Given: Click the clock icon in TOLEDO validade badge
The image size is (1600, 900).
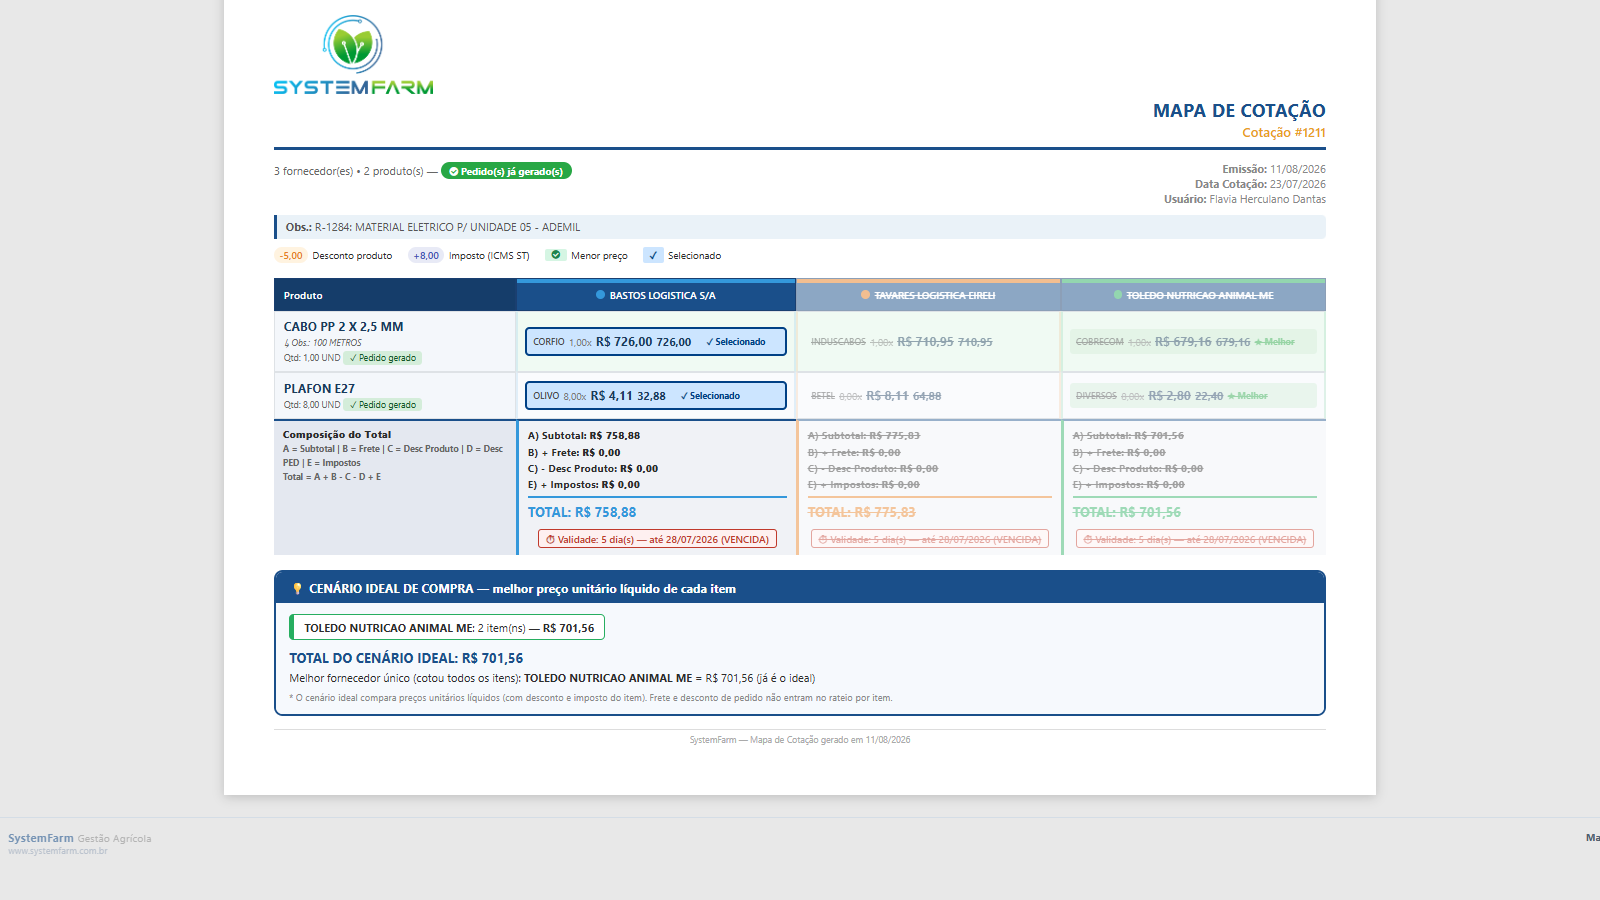Looking at the screenshot, I should [1088, 539].
